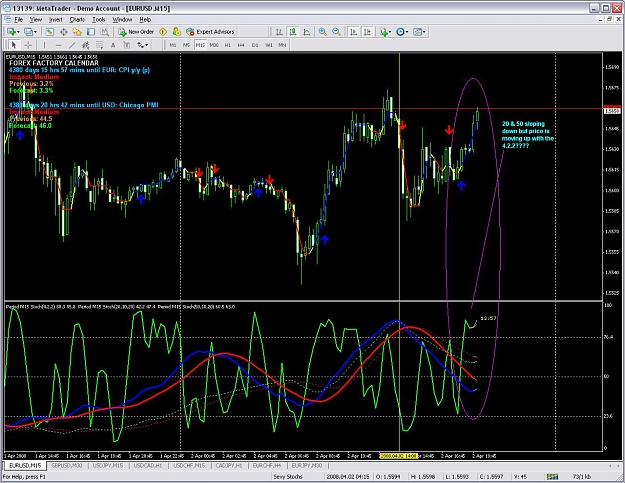Screen dimensions: 625x483
Task: Click the highlighted 2008.04.02 14:00 time label
Action: 399,456
